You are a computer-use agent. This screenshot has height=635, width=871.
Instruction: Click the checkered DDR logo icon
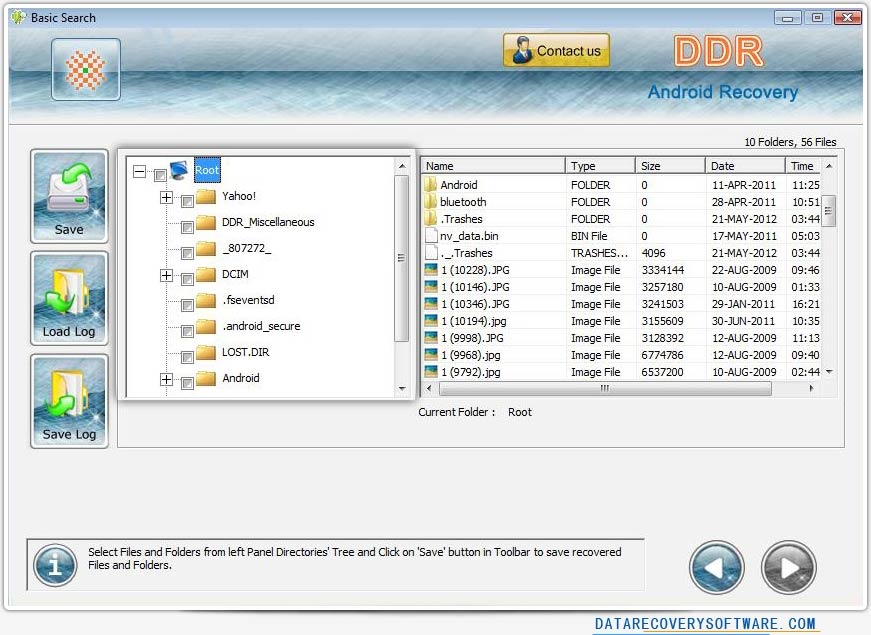tap(86, 69)
